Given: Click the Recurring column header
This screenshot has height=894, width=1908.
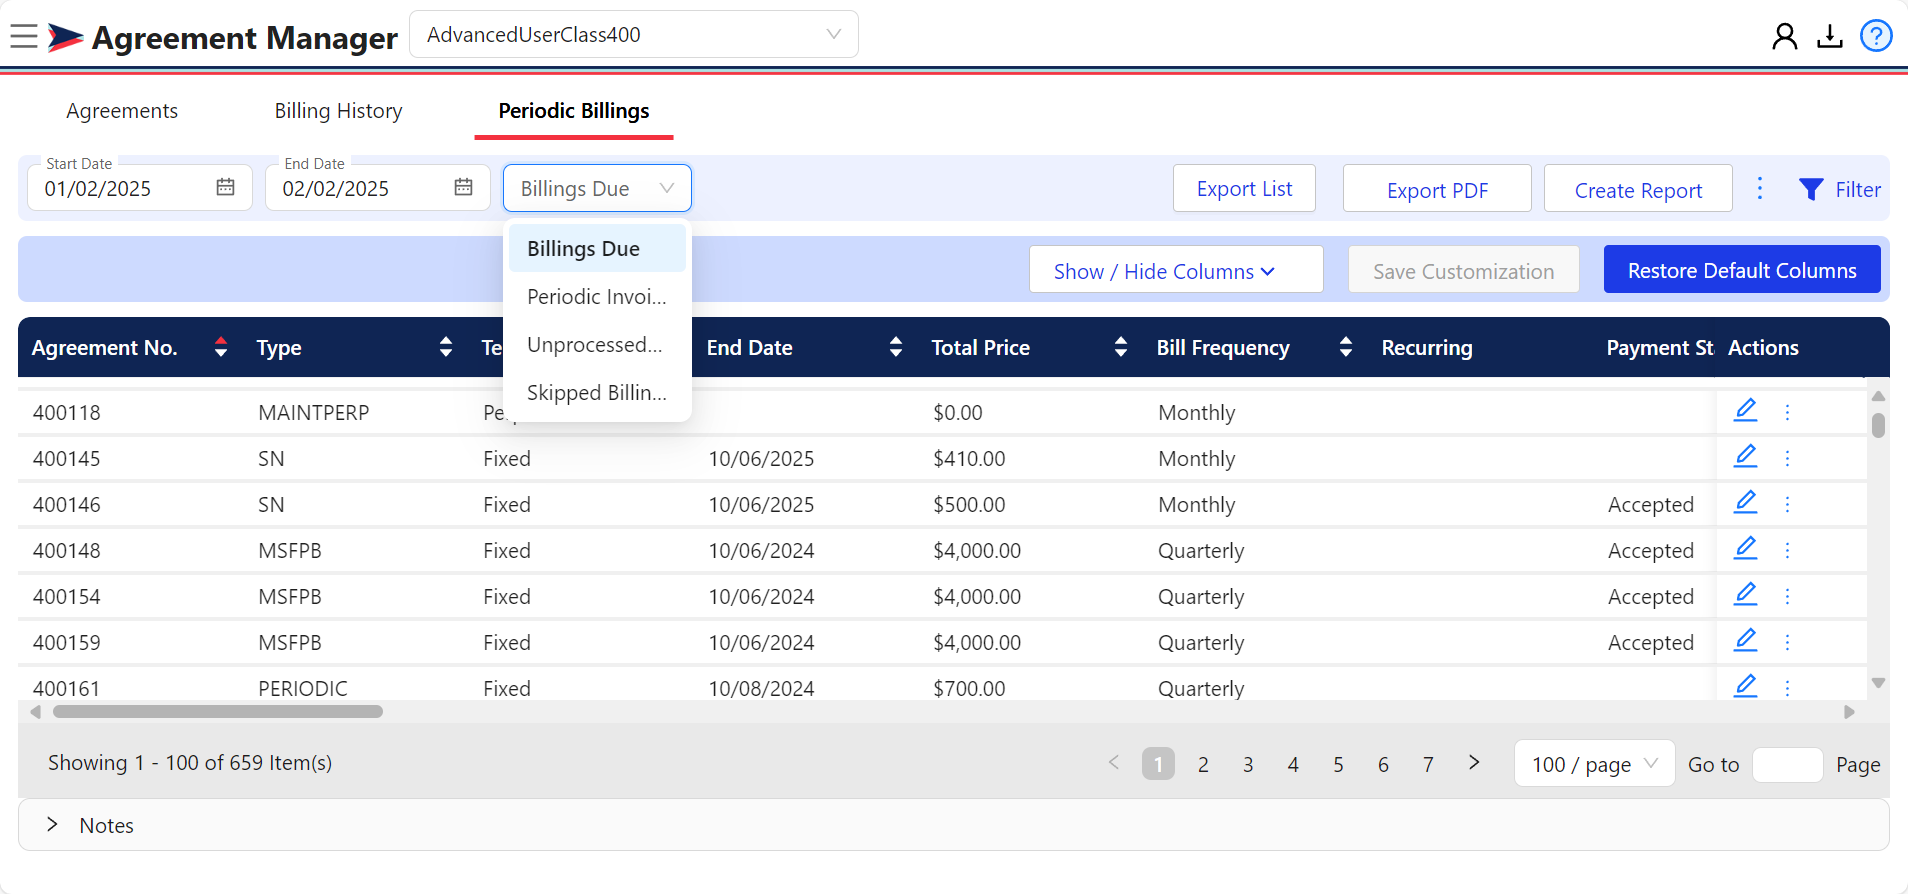Looking at the screenshot, I should click(x=1427, y=347).
